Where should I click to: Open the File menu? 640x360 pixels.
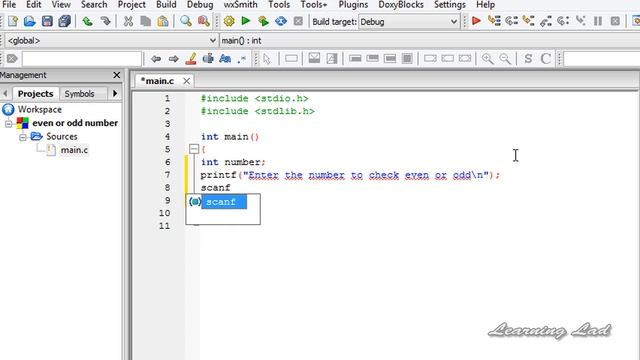(9, 5)
